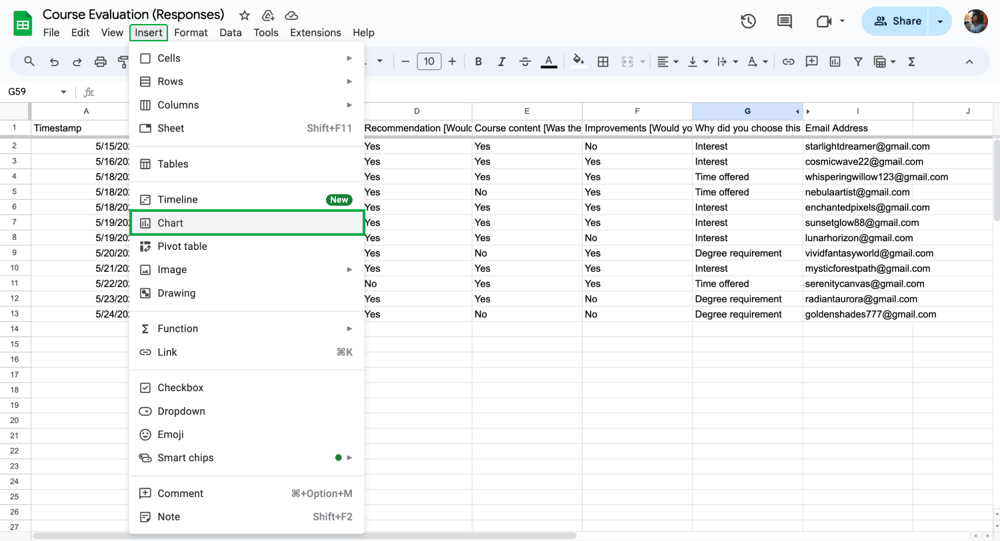Click the undo arrow icon
The width and height of the screenshot is (1000, 541).
pos(54,62)
